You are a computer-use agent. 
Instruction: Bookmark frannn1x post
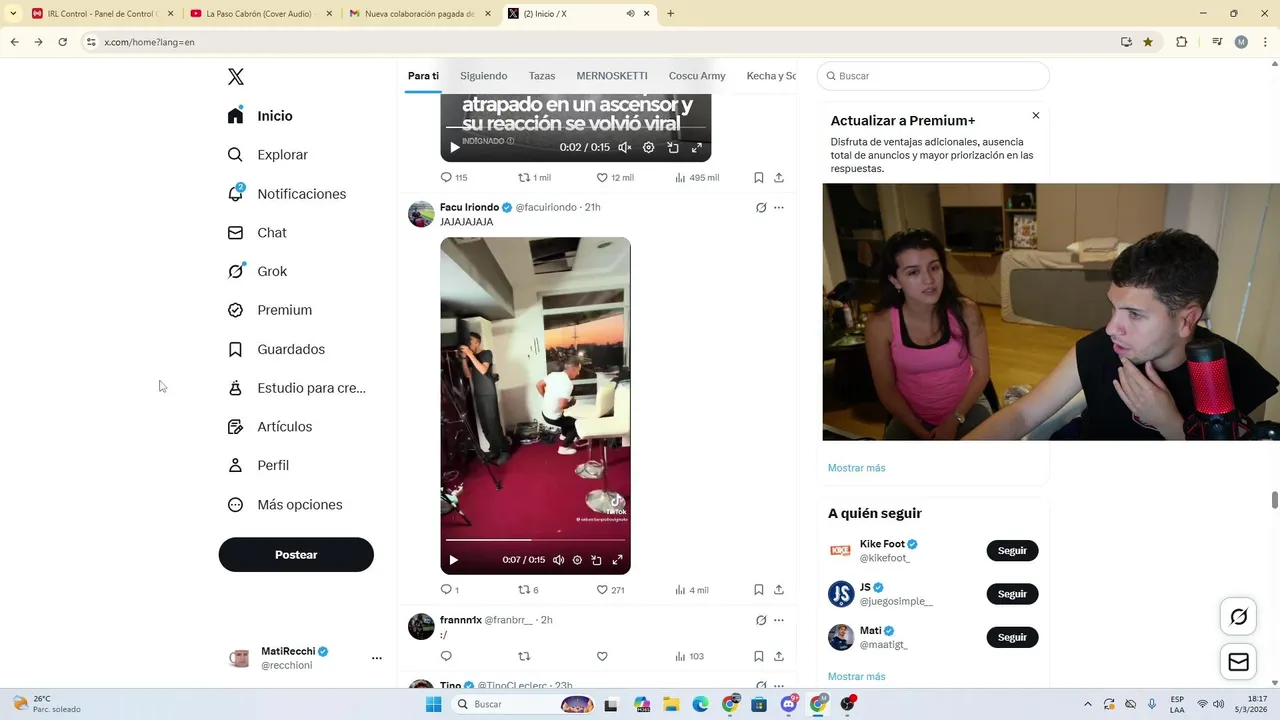click(x=759, y=656)
